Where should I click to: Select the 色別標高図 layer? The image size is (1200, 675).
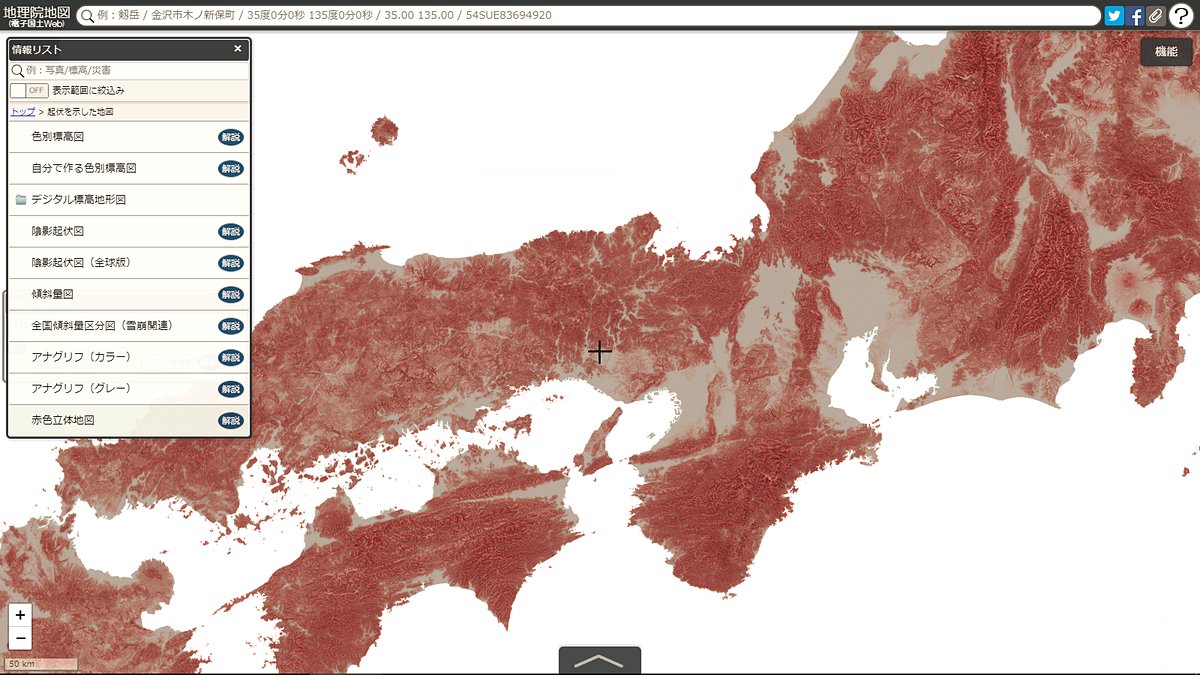click(x=129, y=137)
